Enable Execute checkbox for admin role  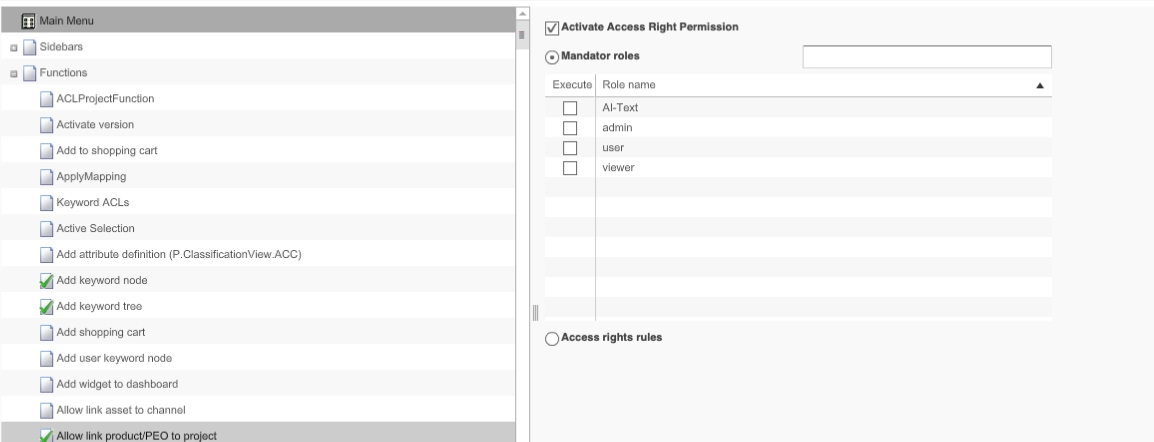pos(570,128)
